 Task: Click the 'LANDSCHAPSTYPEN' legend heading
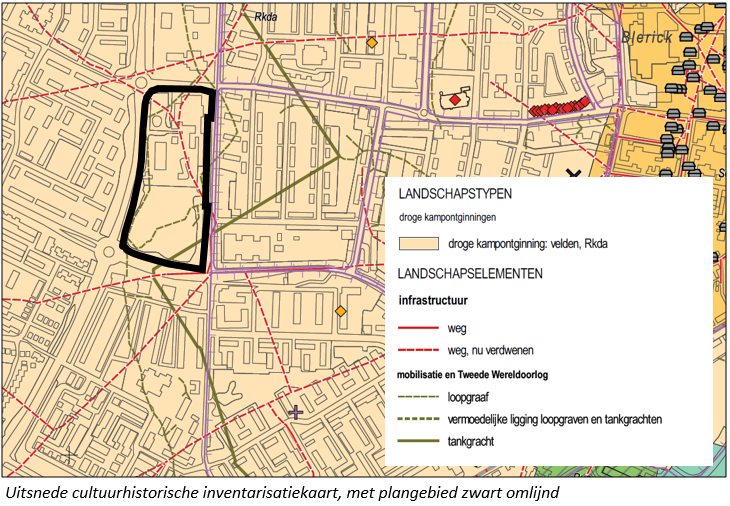click(x=455, y=194)
